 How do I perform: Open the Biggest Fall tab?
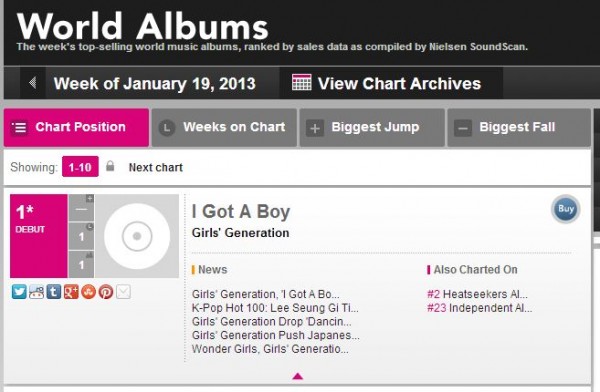click(x=519, y=127)
